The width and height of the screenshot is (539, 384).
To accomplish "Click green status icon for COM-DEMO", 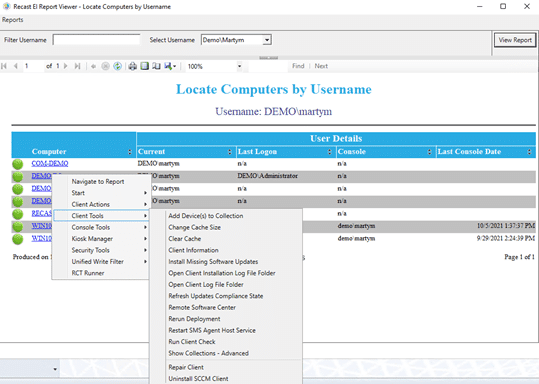I will click(18, 164).
